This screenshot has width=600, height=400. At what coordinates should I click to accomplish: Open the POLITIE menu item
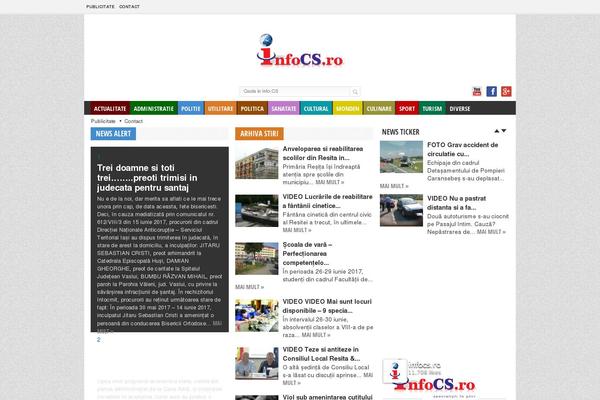click(191, 109)
